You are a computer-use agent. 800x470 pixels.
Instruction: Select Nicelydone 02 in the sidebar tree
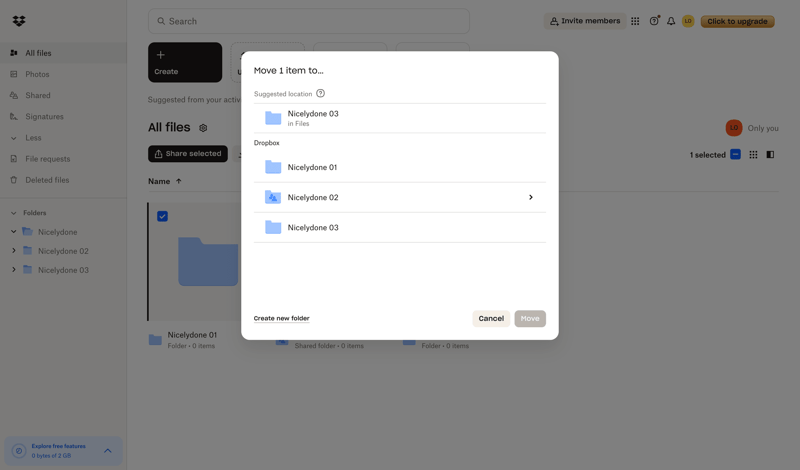click(x=63, y=251)
